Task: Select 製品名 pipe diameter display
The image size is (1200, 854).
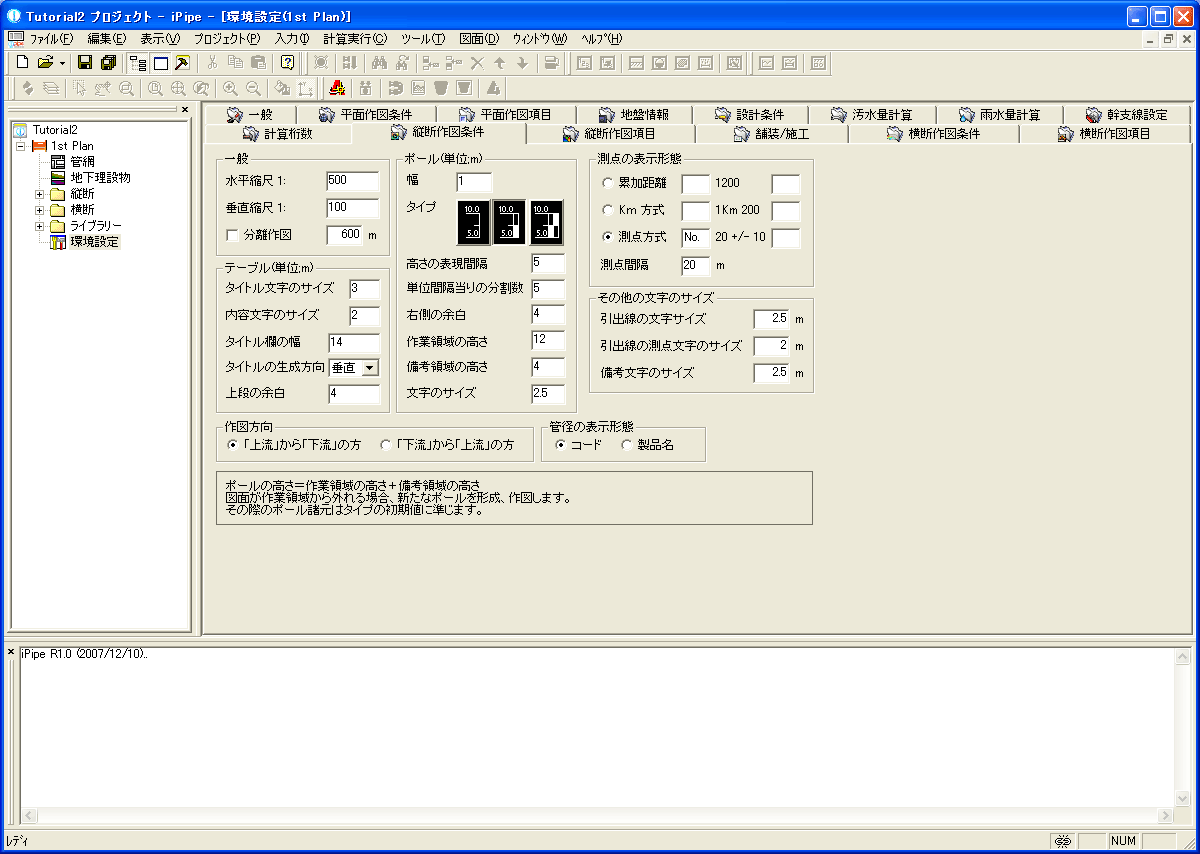Action: click(627, 445)
